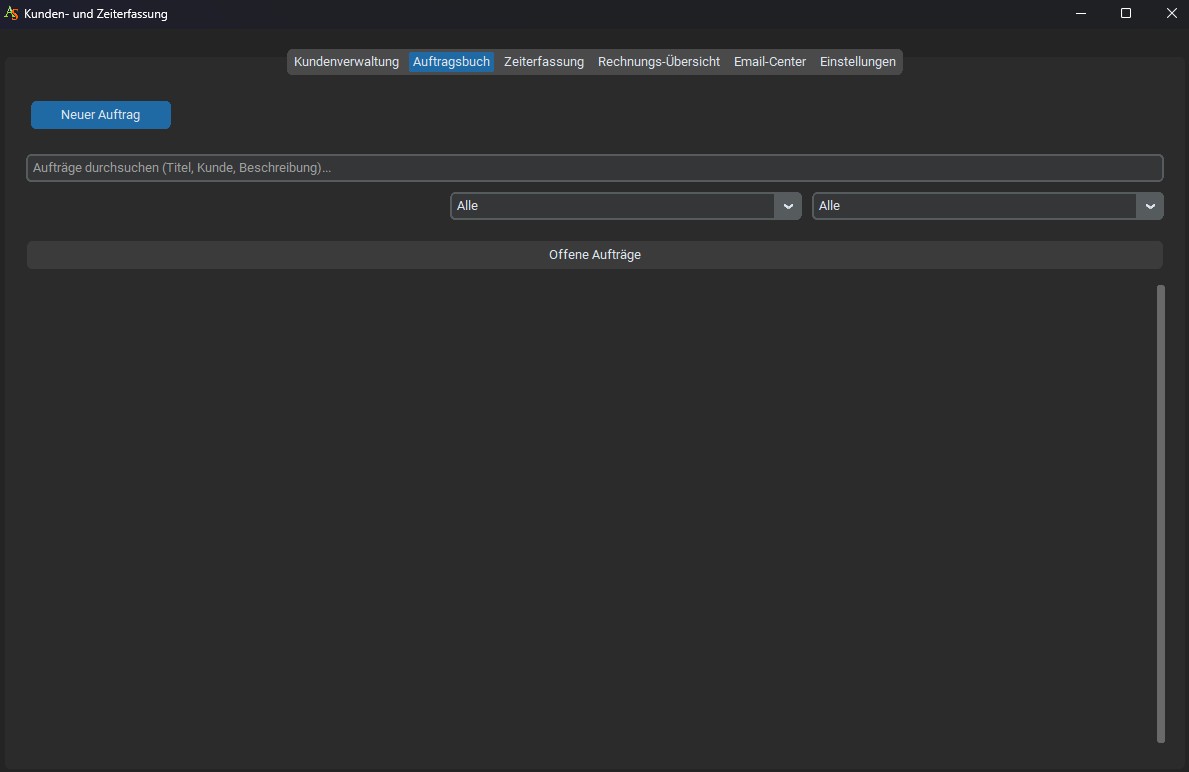This screenshot has width=1189, height=772.
Task: Switch to the Zeiterfassung tab
Action: 544,61
